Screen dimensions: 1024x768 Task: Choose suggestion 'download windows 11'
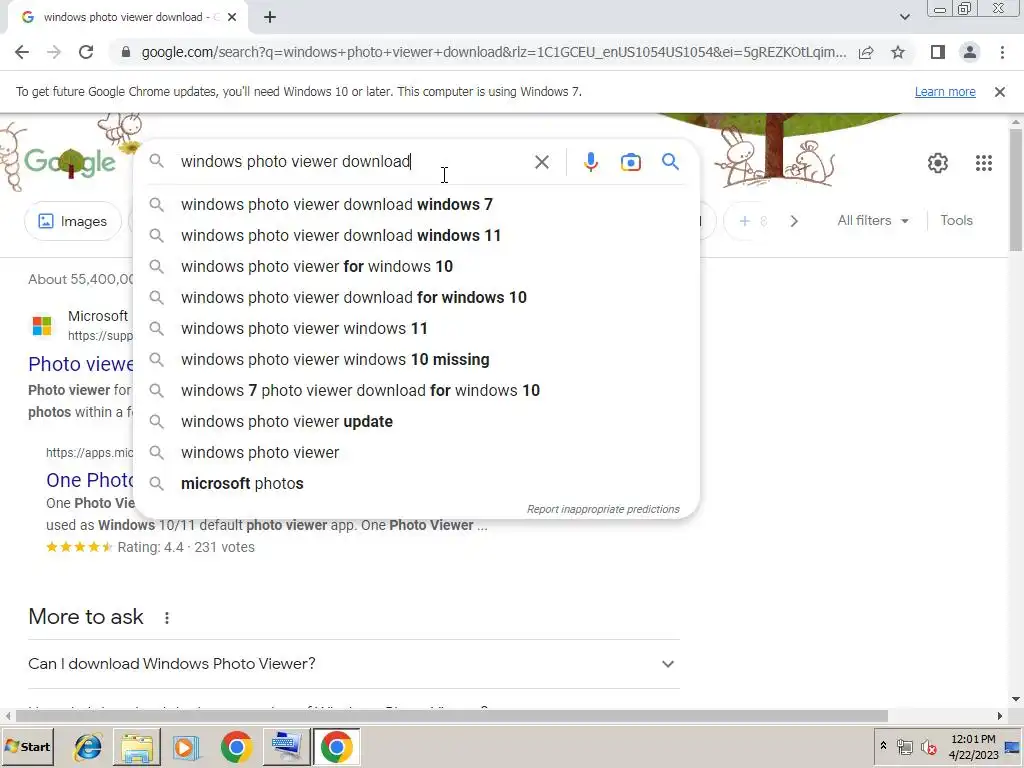click(x=416, y=236)
